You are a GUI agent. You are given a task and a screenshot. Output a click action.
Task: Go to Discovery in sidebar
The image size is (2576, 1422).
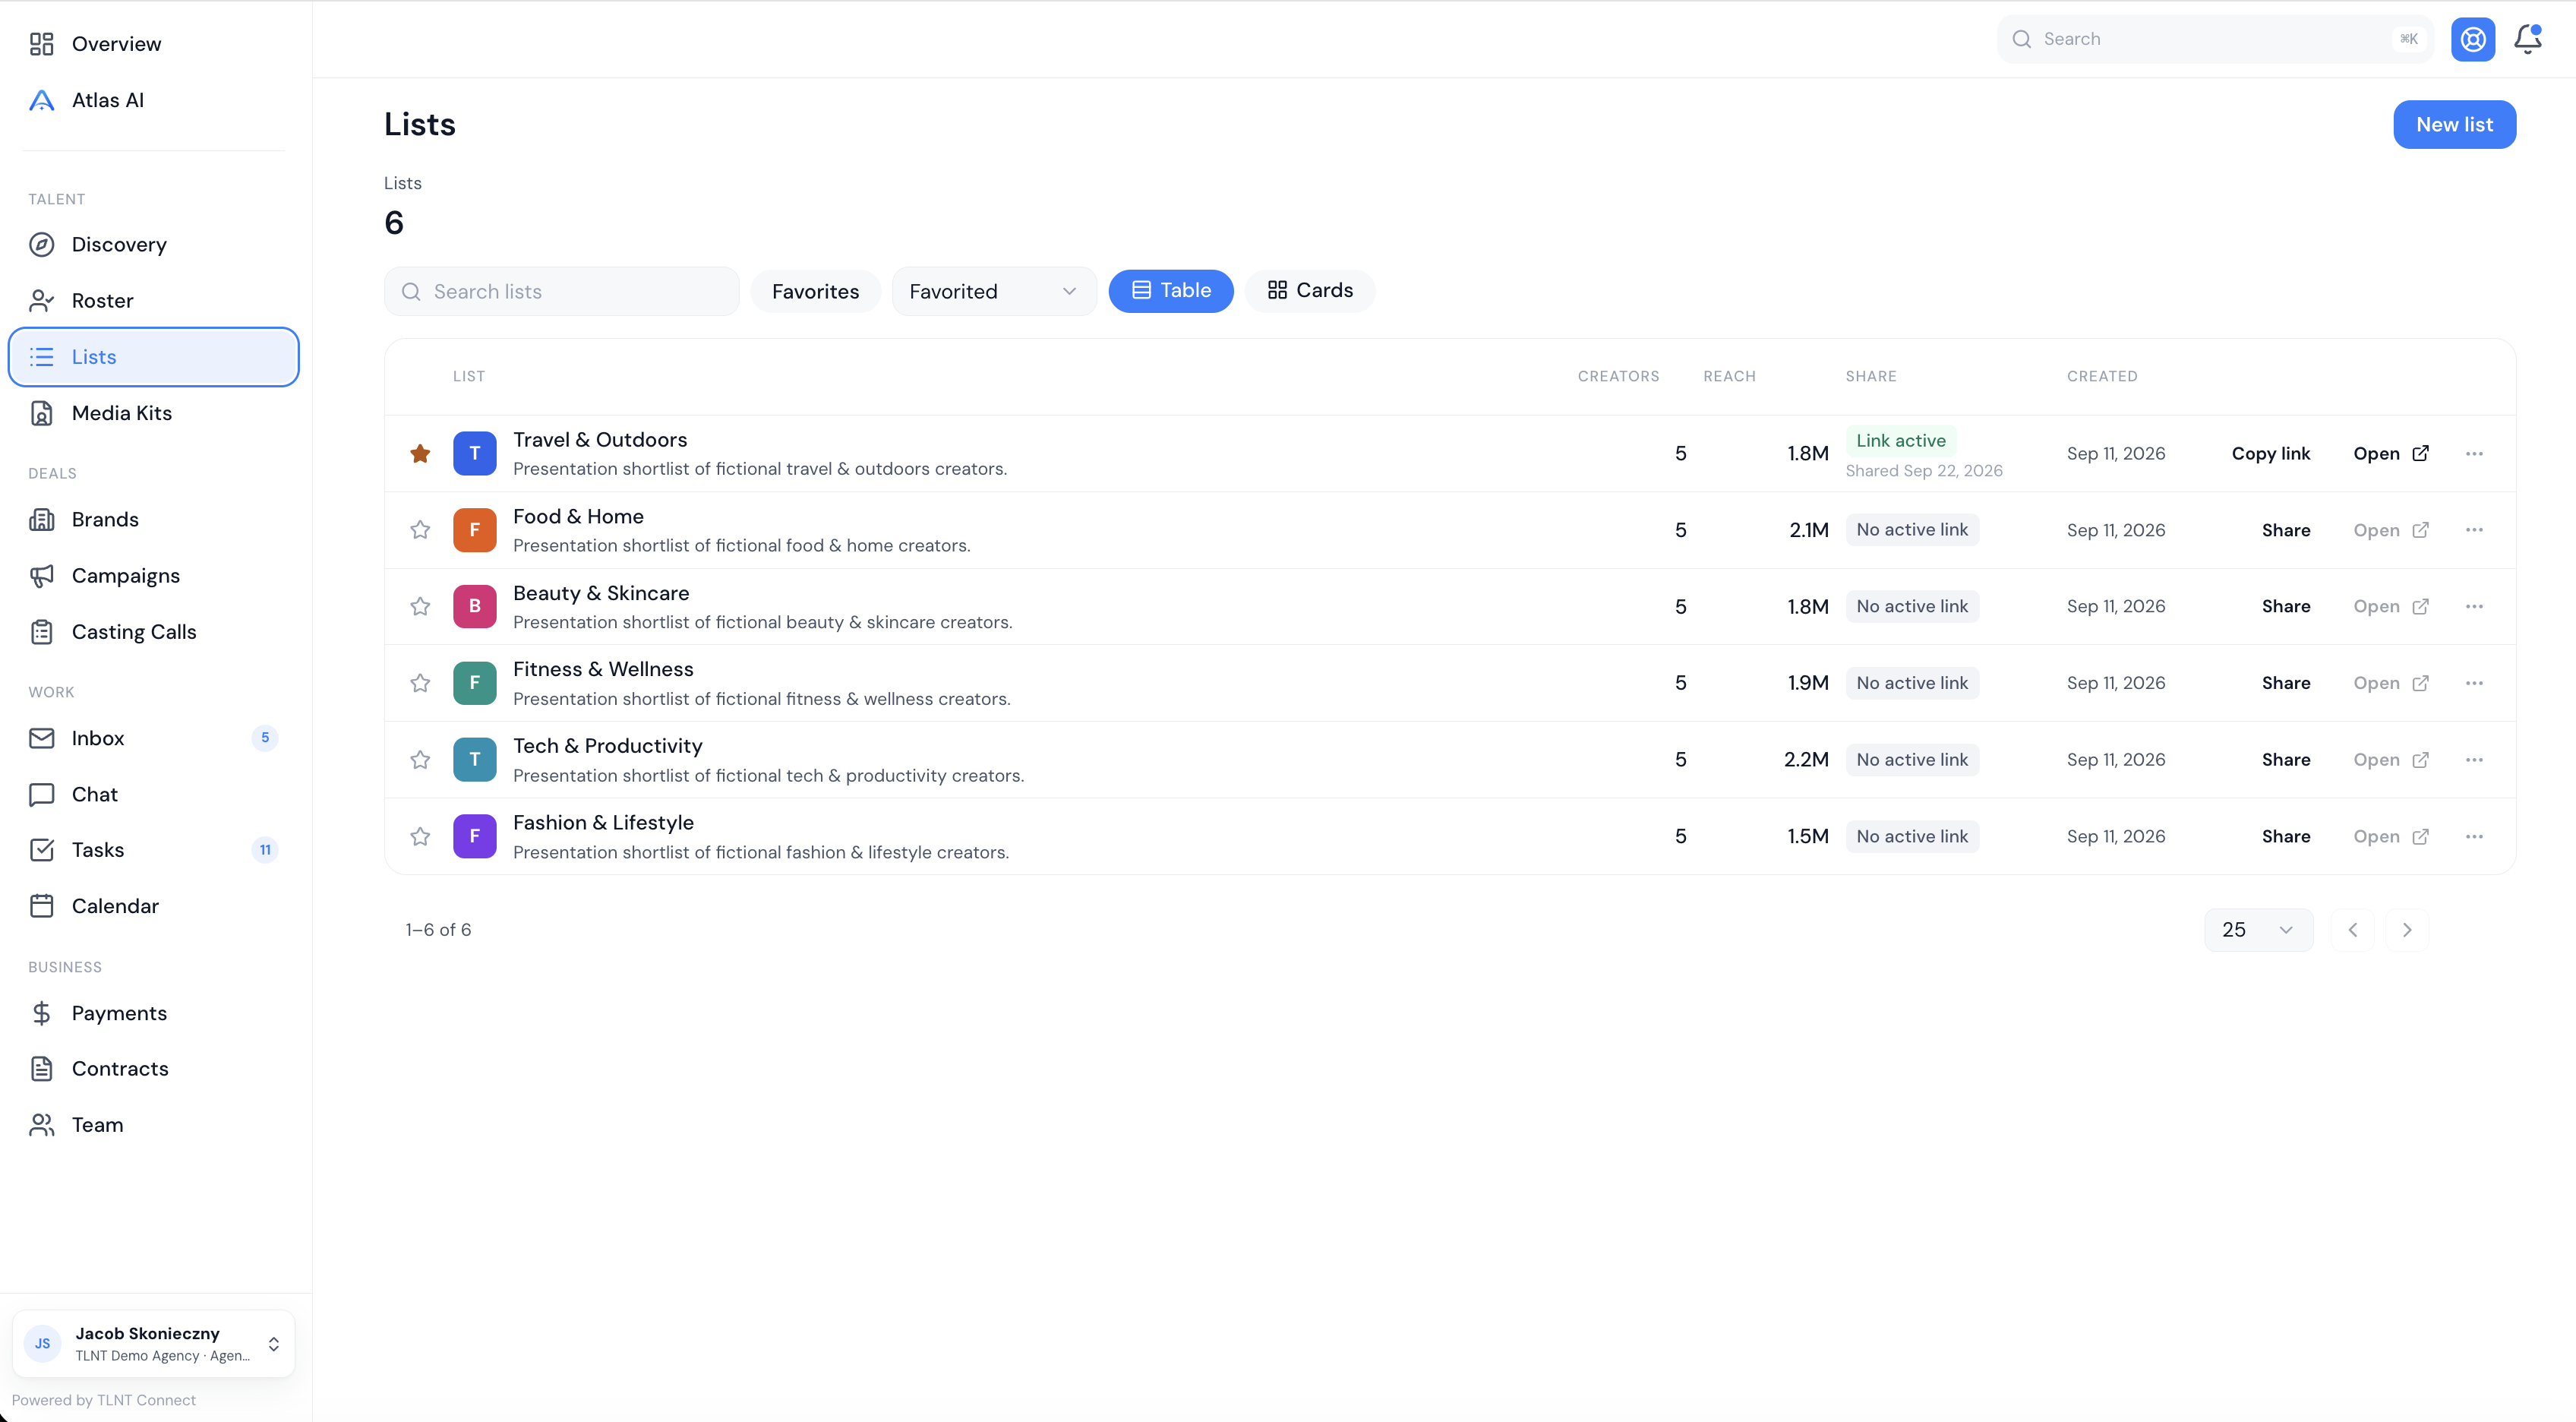[x=153, y=244]
